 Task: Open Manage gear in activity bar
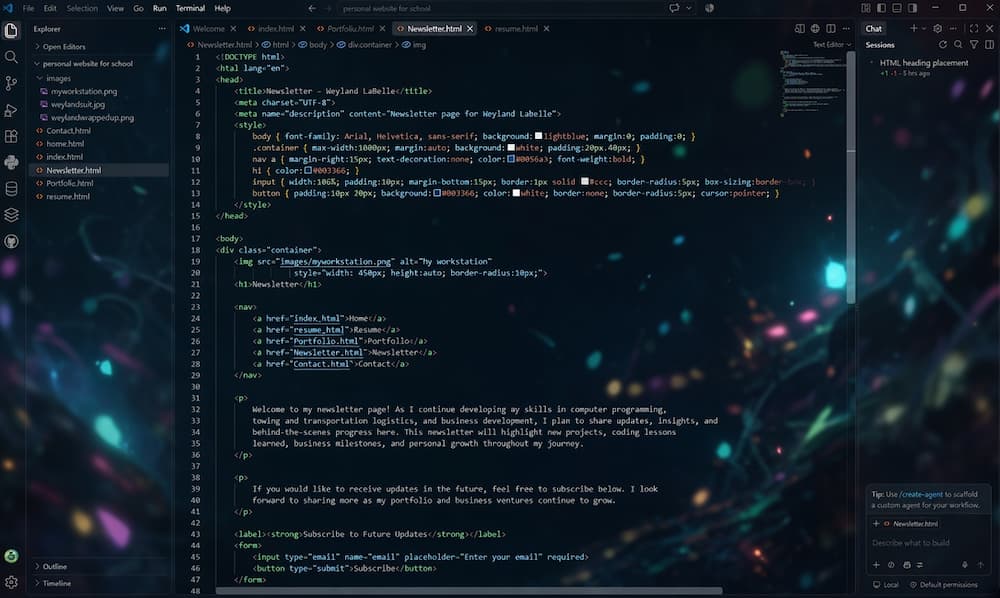[x=11, y=582]
